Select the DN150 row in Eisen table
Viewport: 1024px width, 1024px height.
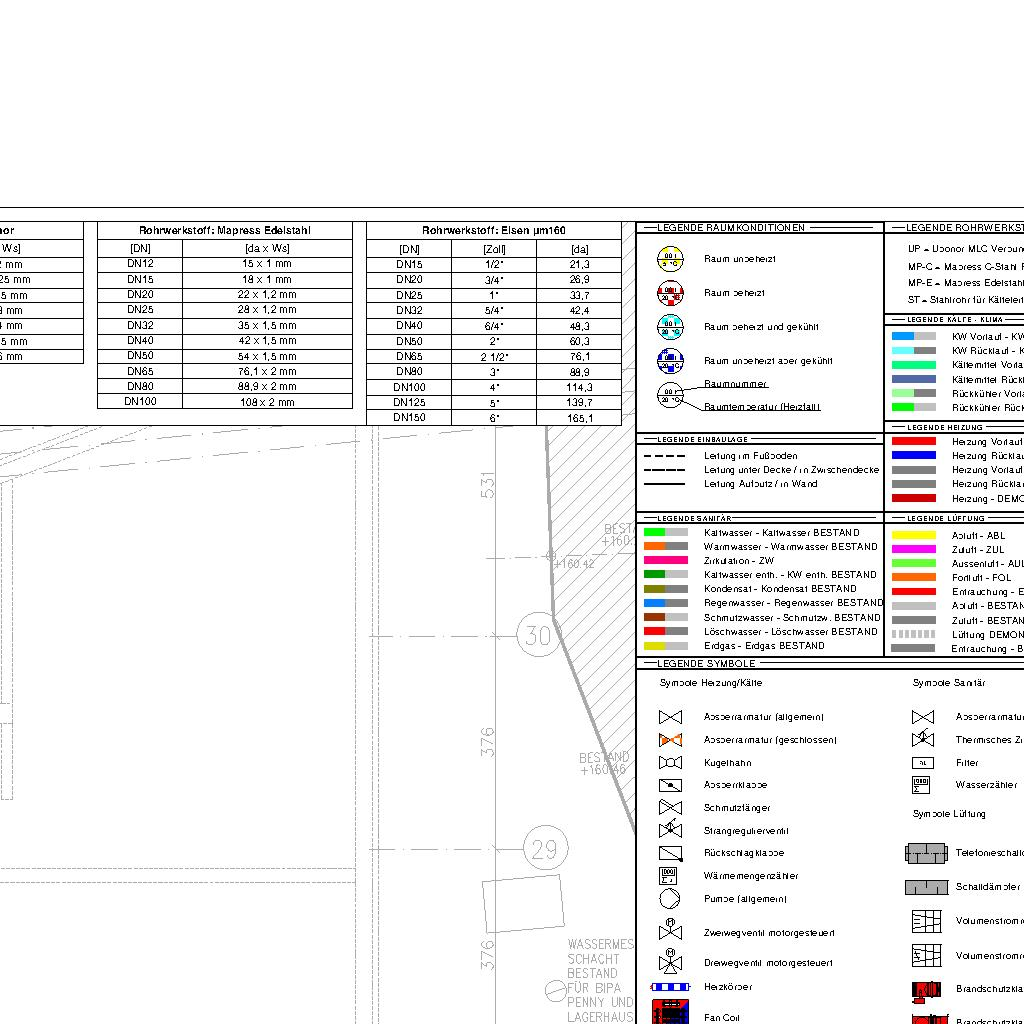click(x=494, y=418)
